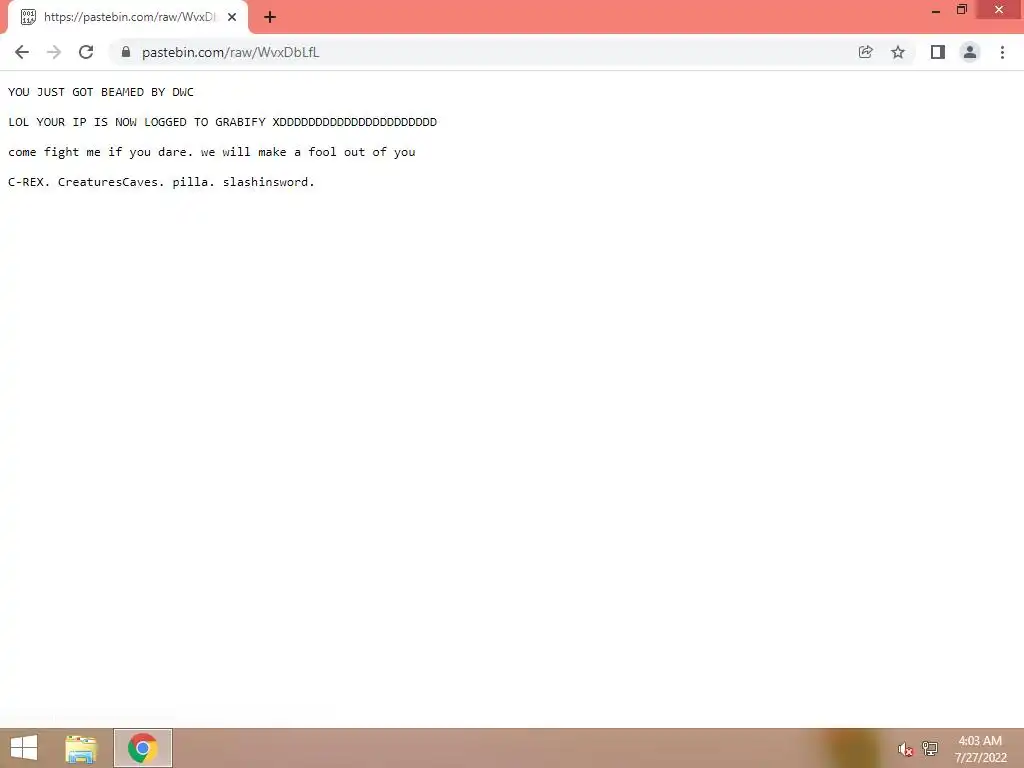Click the line starting 'C-REX. CreaturesCaves.'
This screenshot has height=768, width=1024.
pyautogui.click(x=161, y=182)
